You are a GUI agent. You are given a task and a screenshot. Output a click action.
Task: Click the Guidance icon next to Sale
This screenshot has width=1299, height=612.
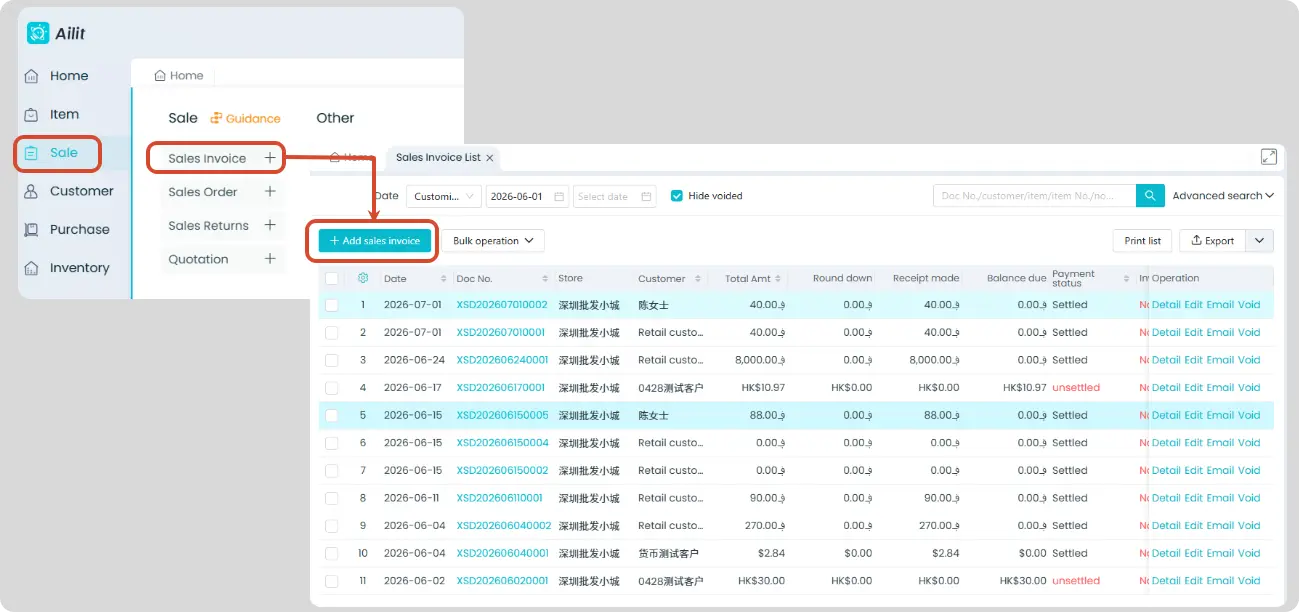coord(216,118)
